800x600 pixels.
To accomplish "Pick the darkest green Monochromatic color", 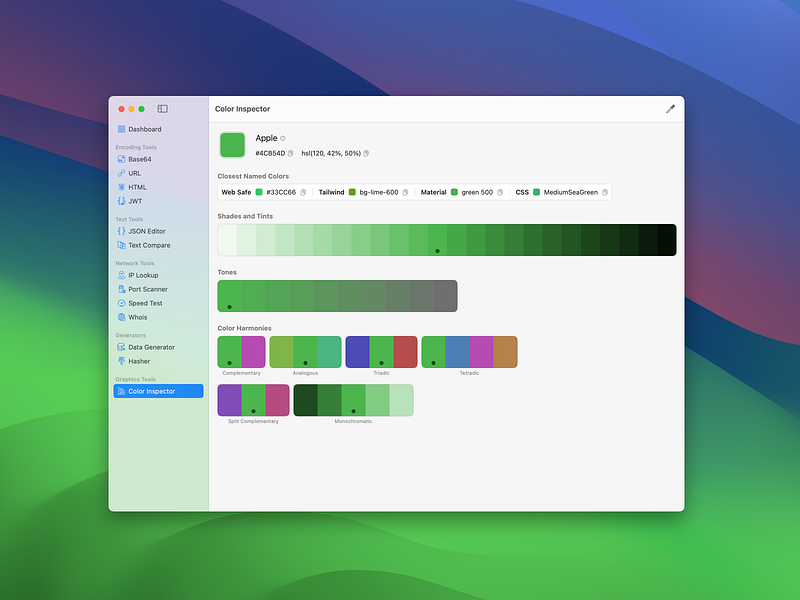I will 306,400.
